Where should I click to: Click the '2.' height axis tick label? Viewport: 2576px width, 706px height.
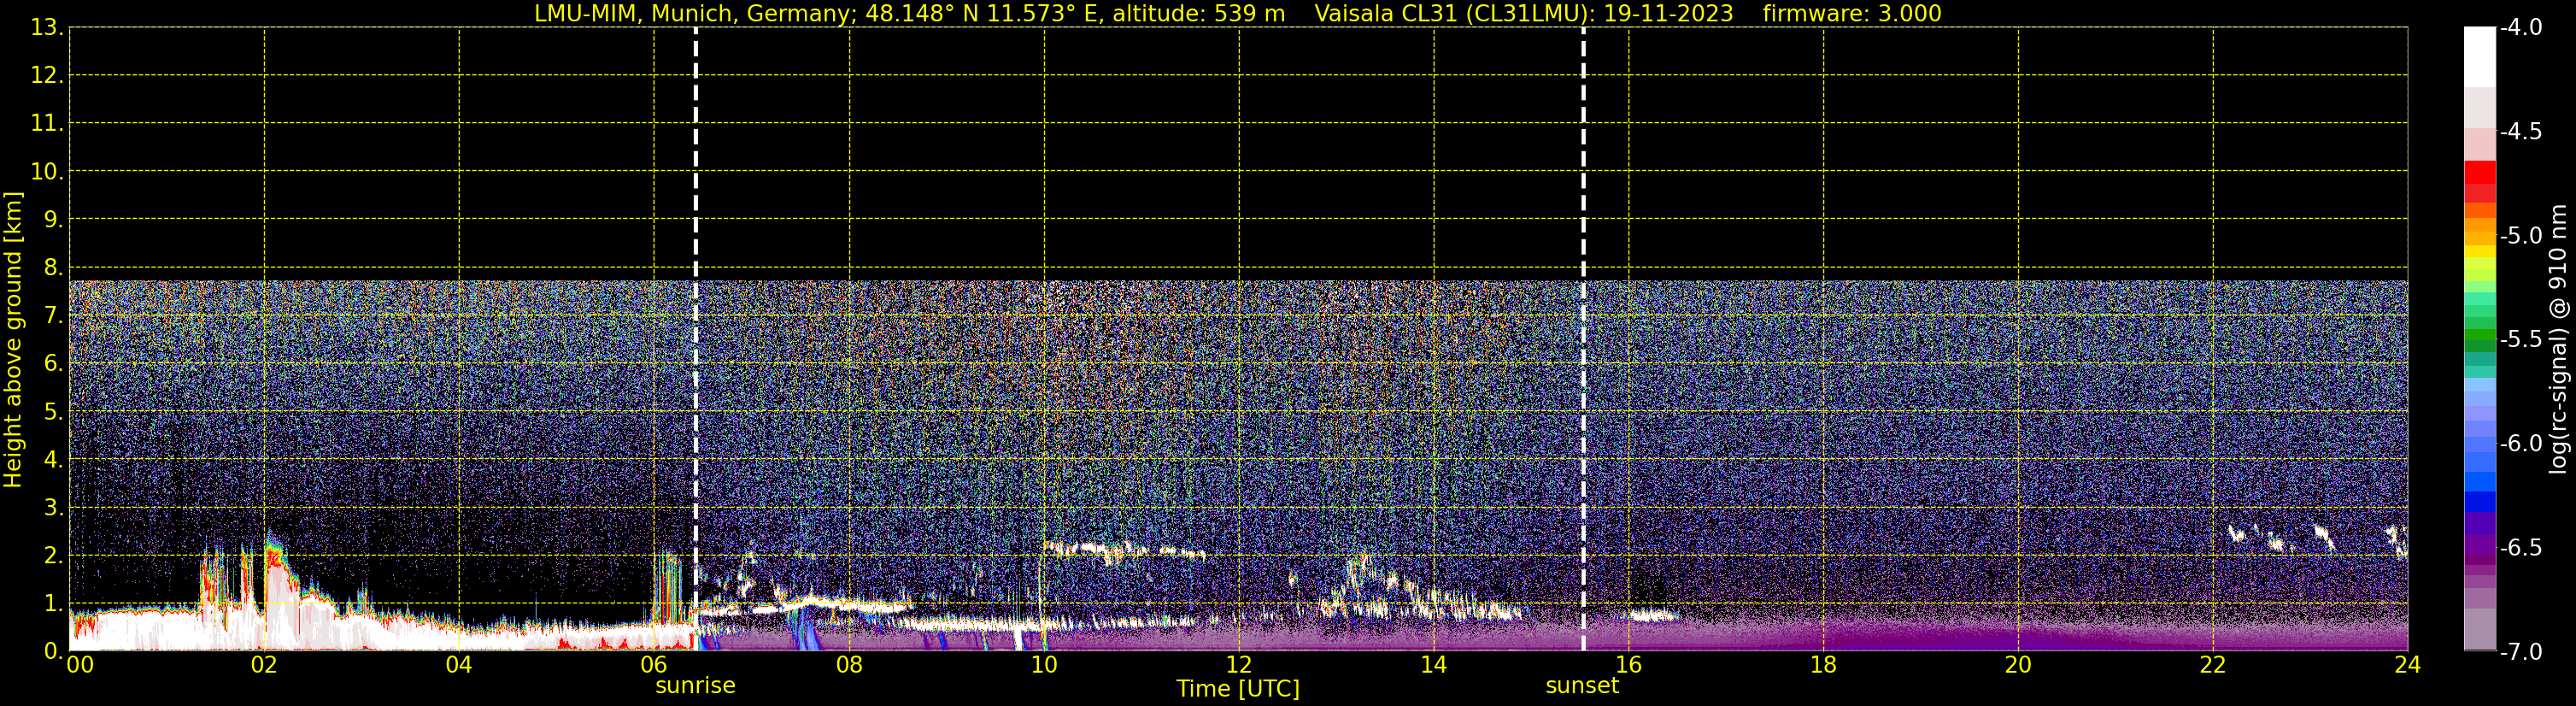tap(53, 556)
